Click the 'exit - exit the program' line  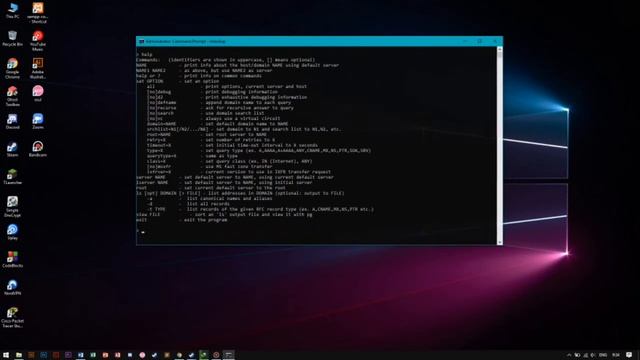pyautogui.click(x=182, y=220)
